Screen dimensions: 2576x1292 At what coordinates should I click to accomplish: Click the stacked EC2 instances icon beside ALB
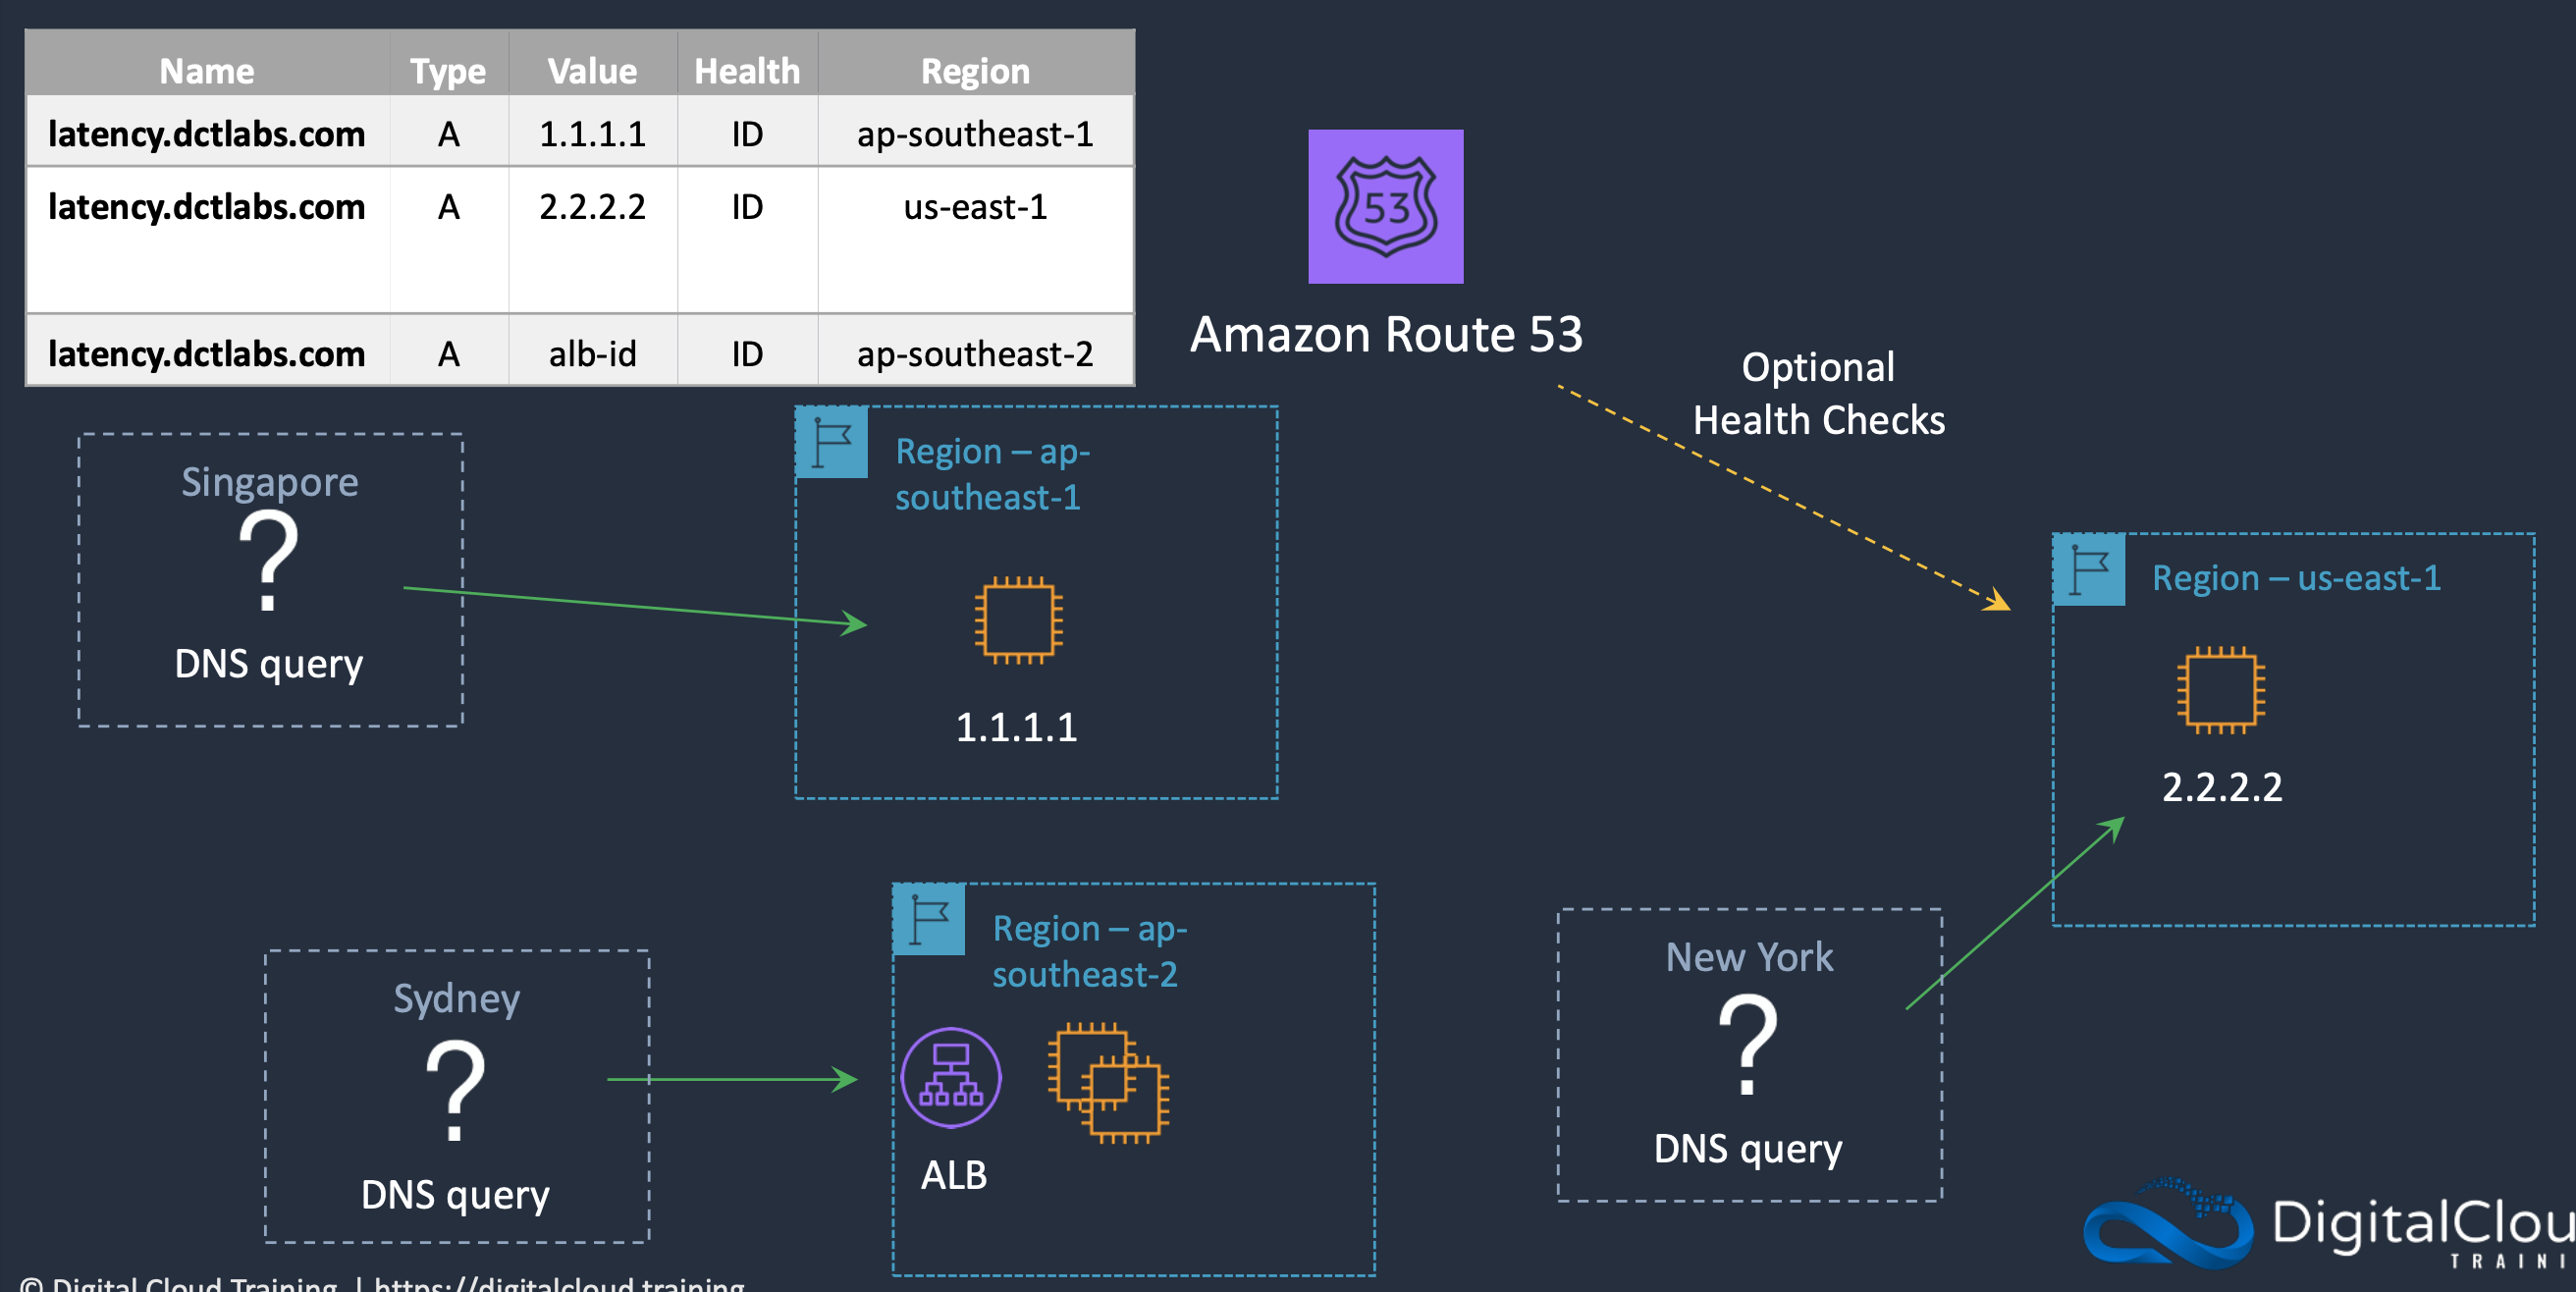pyautogui.click(x=1108, y=1083)
